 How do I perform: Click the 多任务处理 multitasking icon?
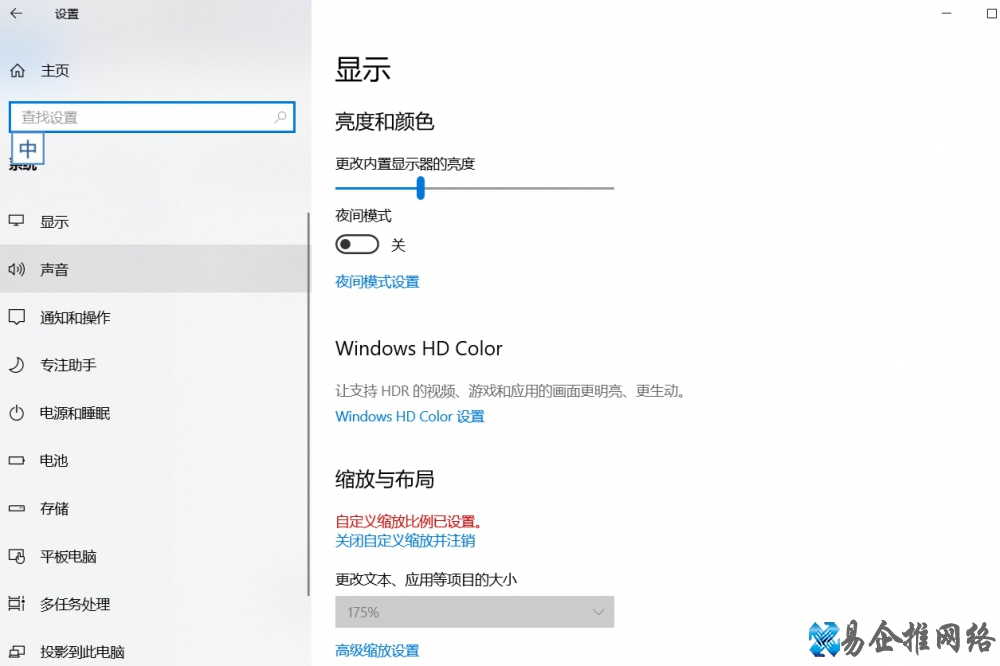coord(16,604)
